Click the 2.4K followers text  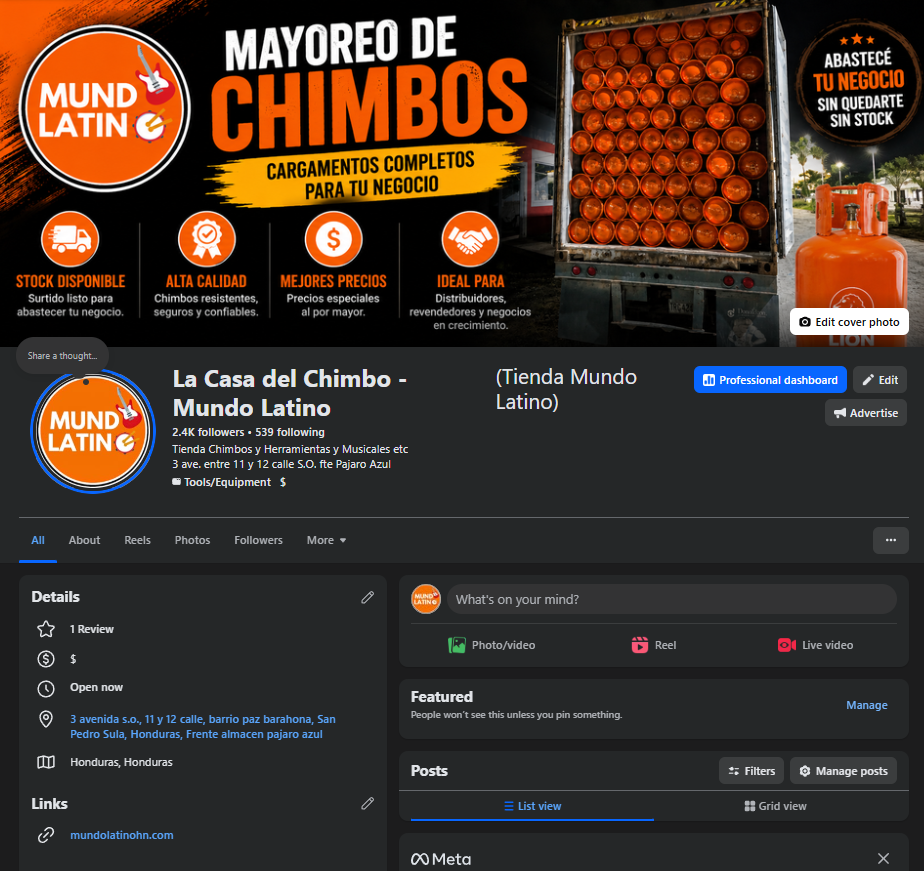point(208,433)
